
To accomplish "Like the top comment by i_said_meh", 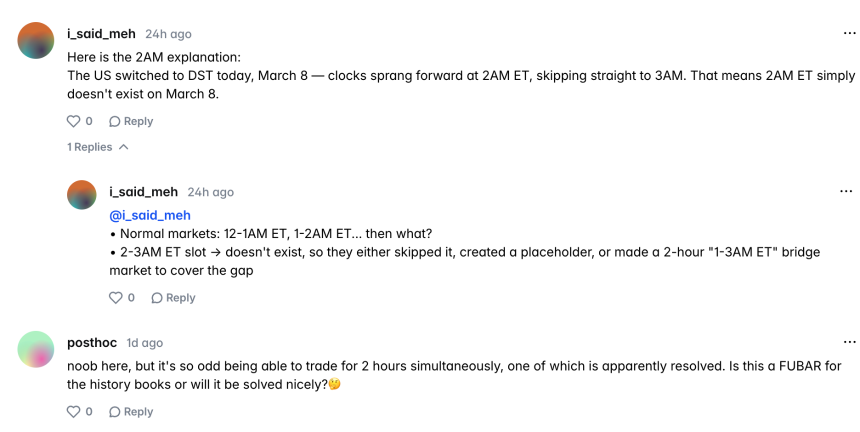I will (x=73, y=121).
